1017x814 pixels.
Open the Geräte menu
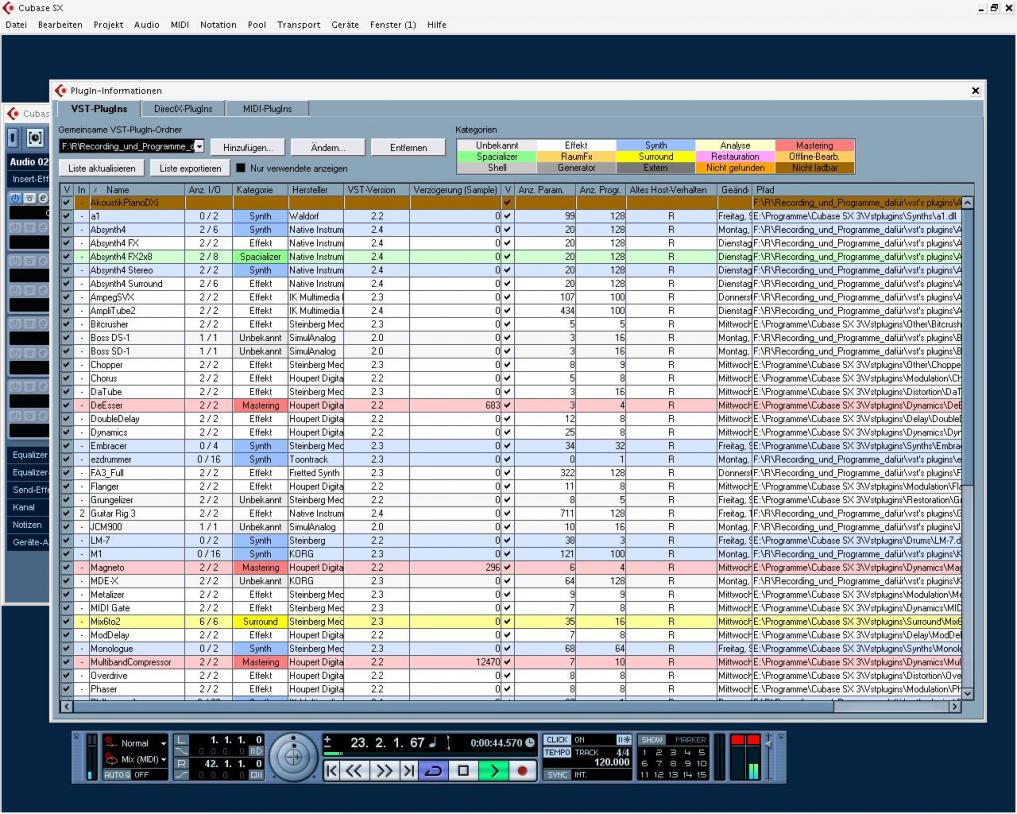tap(345, 25)
